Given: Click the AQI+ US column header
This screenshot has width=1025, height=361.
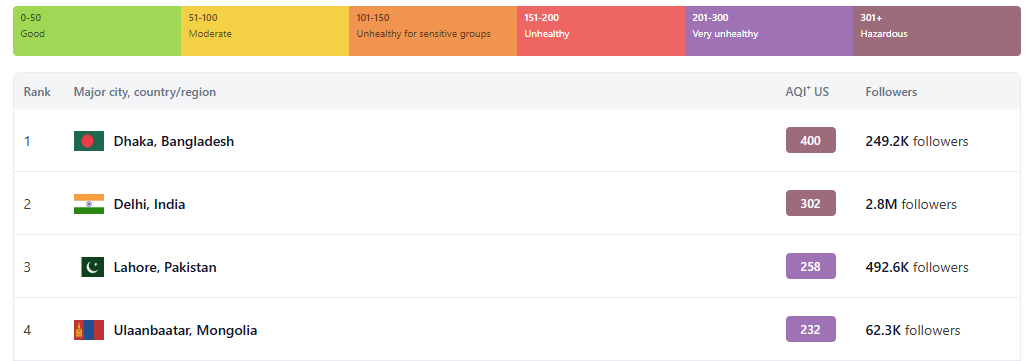Looking at the screenshot, I should point(807,92).
